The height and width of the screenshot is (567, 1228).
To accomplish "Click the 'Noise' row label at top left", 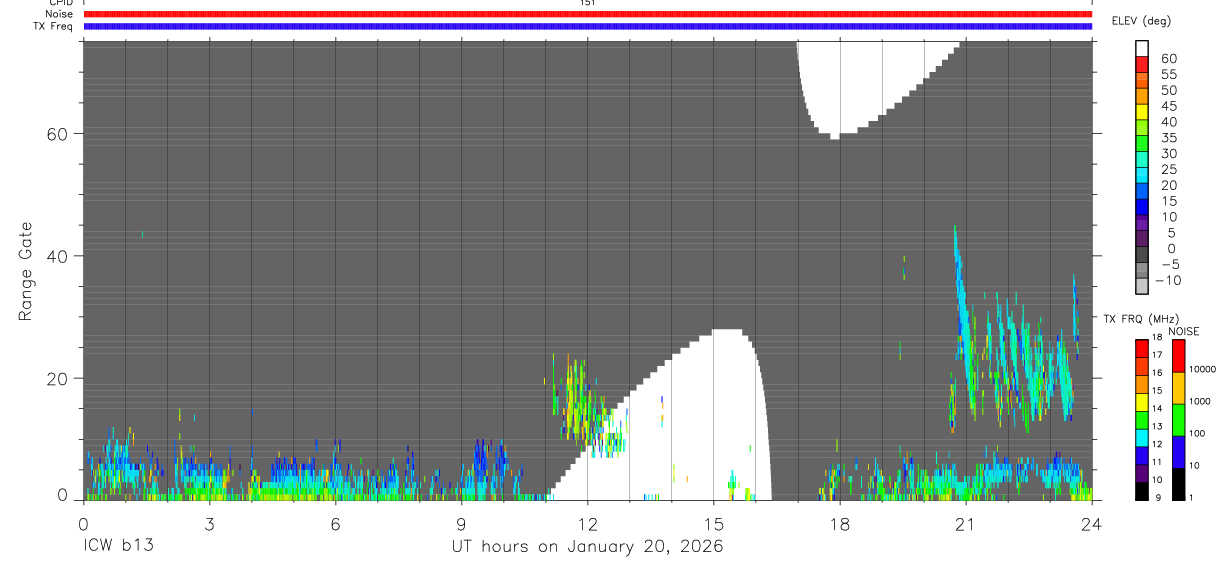I will [59, 14].
